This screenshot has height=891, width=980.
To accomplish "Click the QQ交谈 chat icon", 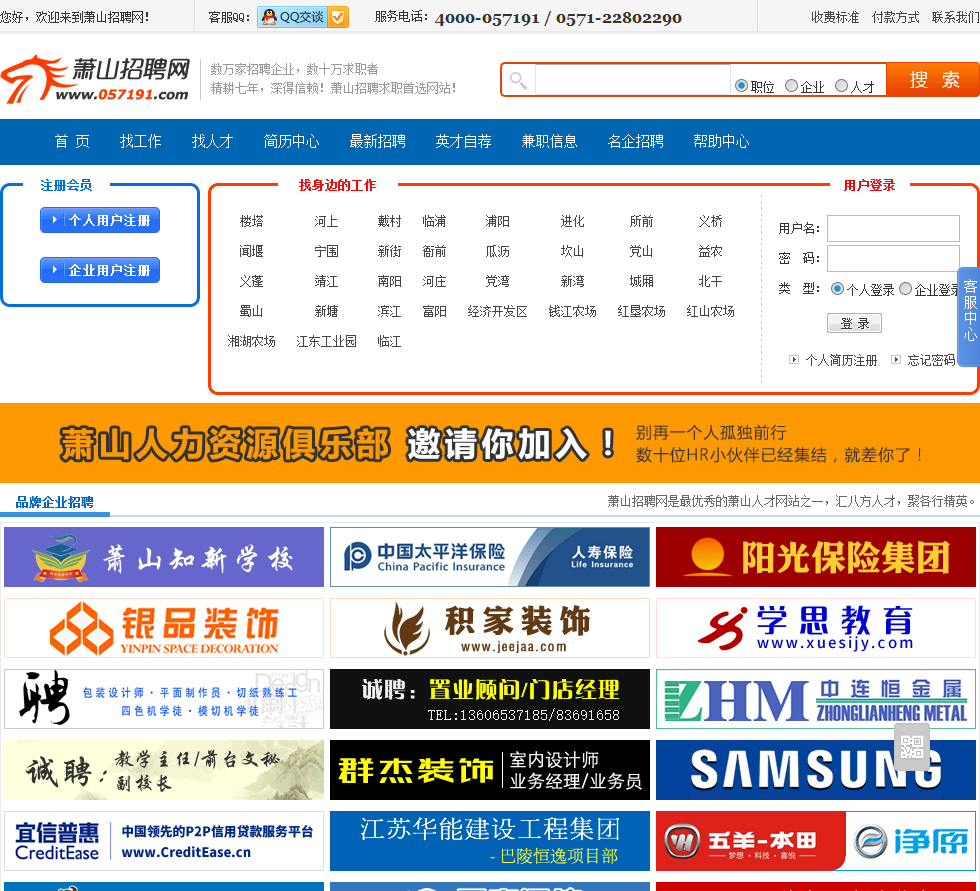I will pos(302,17).
